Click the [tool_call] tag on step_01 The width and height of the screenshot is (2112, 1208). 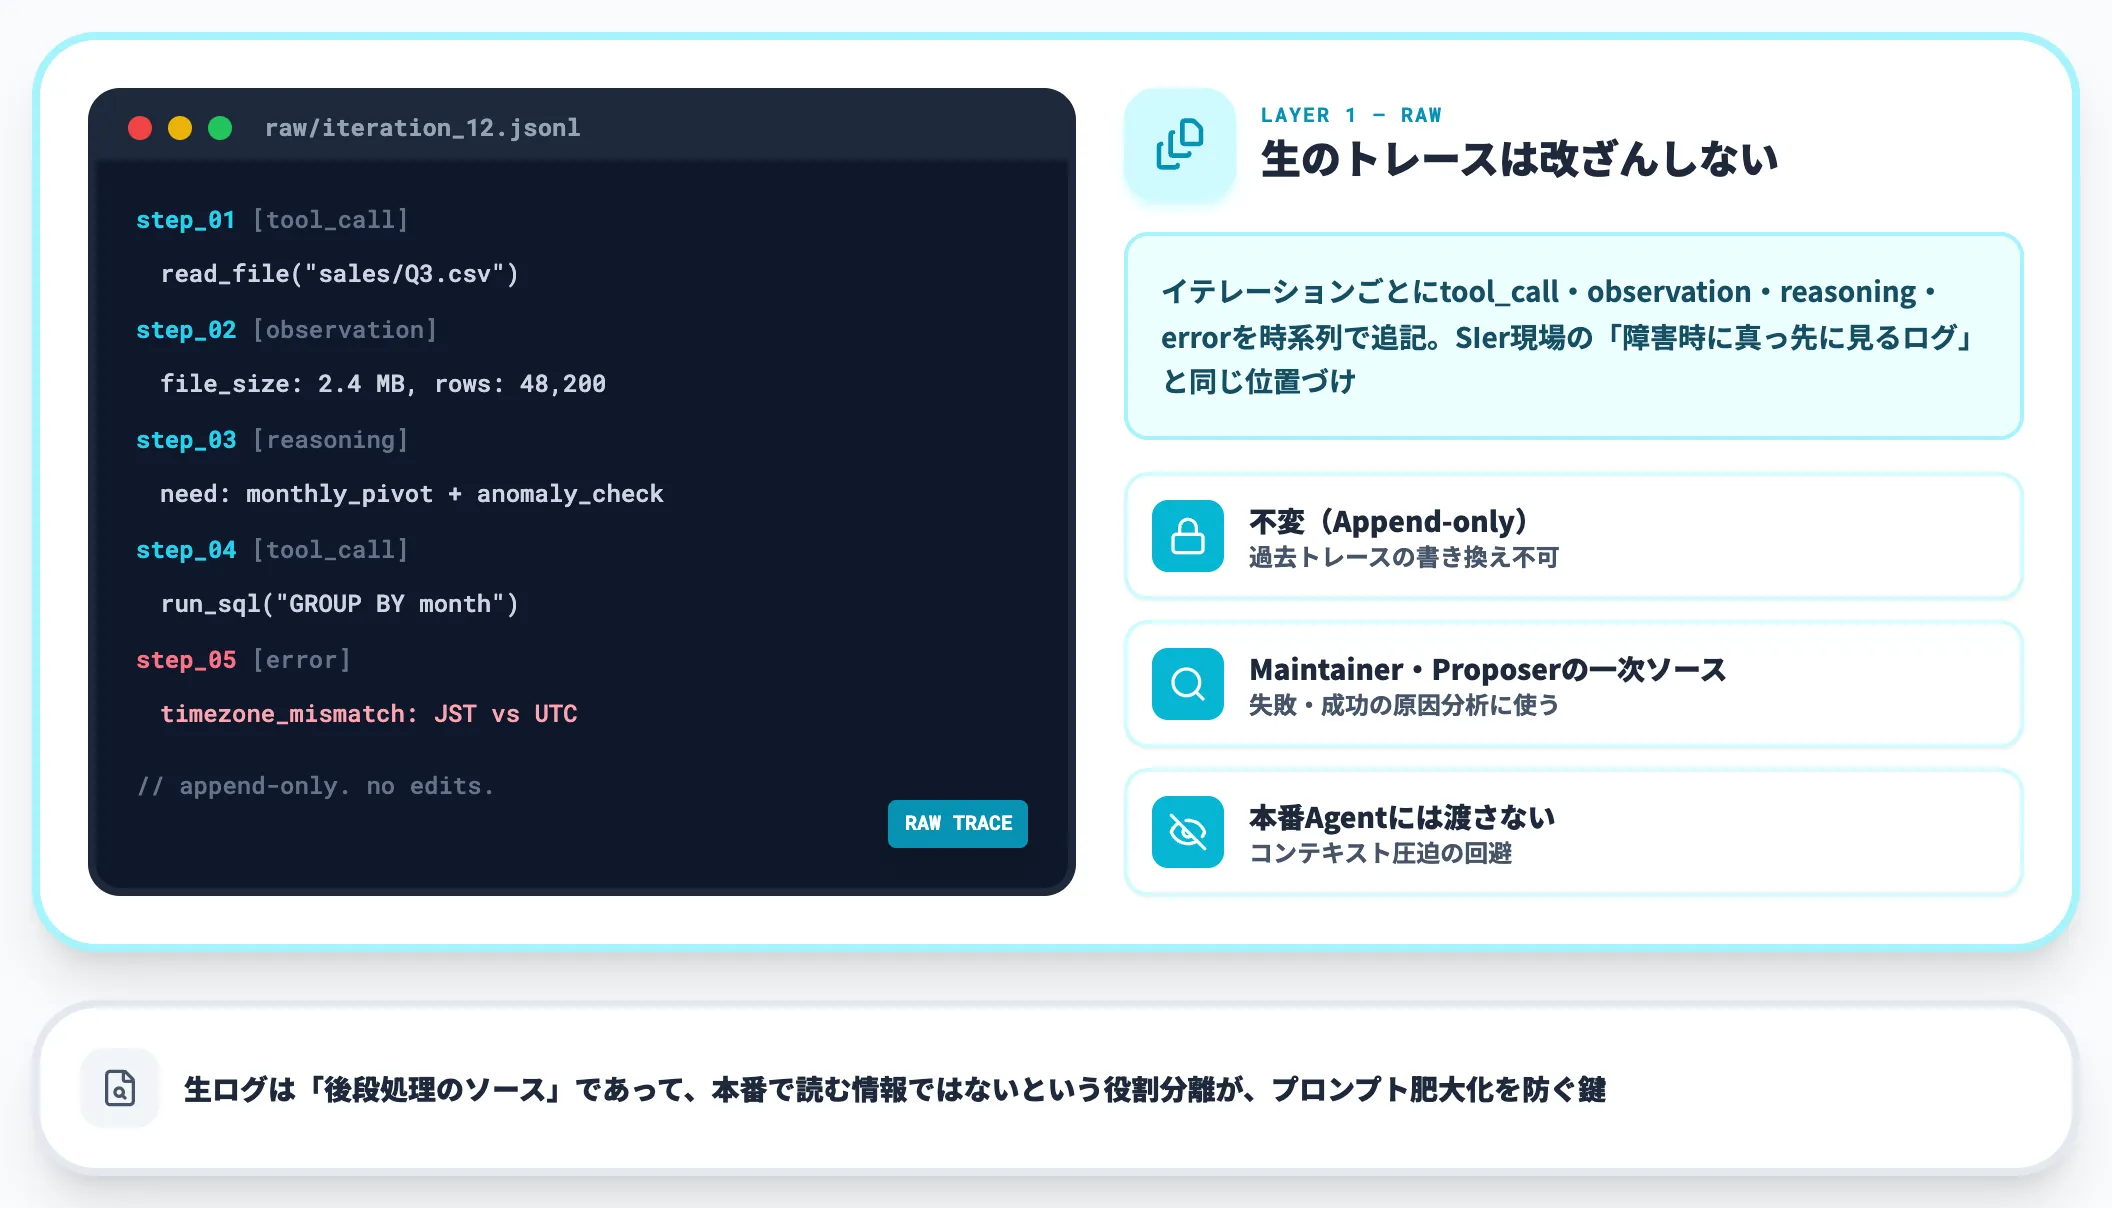330,220
